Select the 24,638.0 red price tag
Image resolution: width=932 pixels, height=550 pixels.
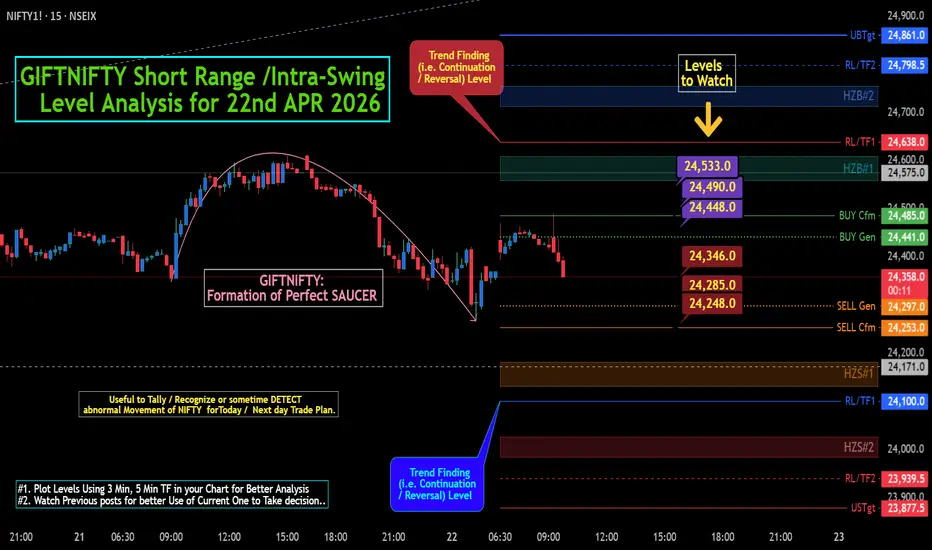point(905,142)
